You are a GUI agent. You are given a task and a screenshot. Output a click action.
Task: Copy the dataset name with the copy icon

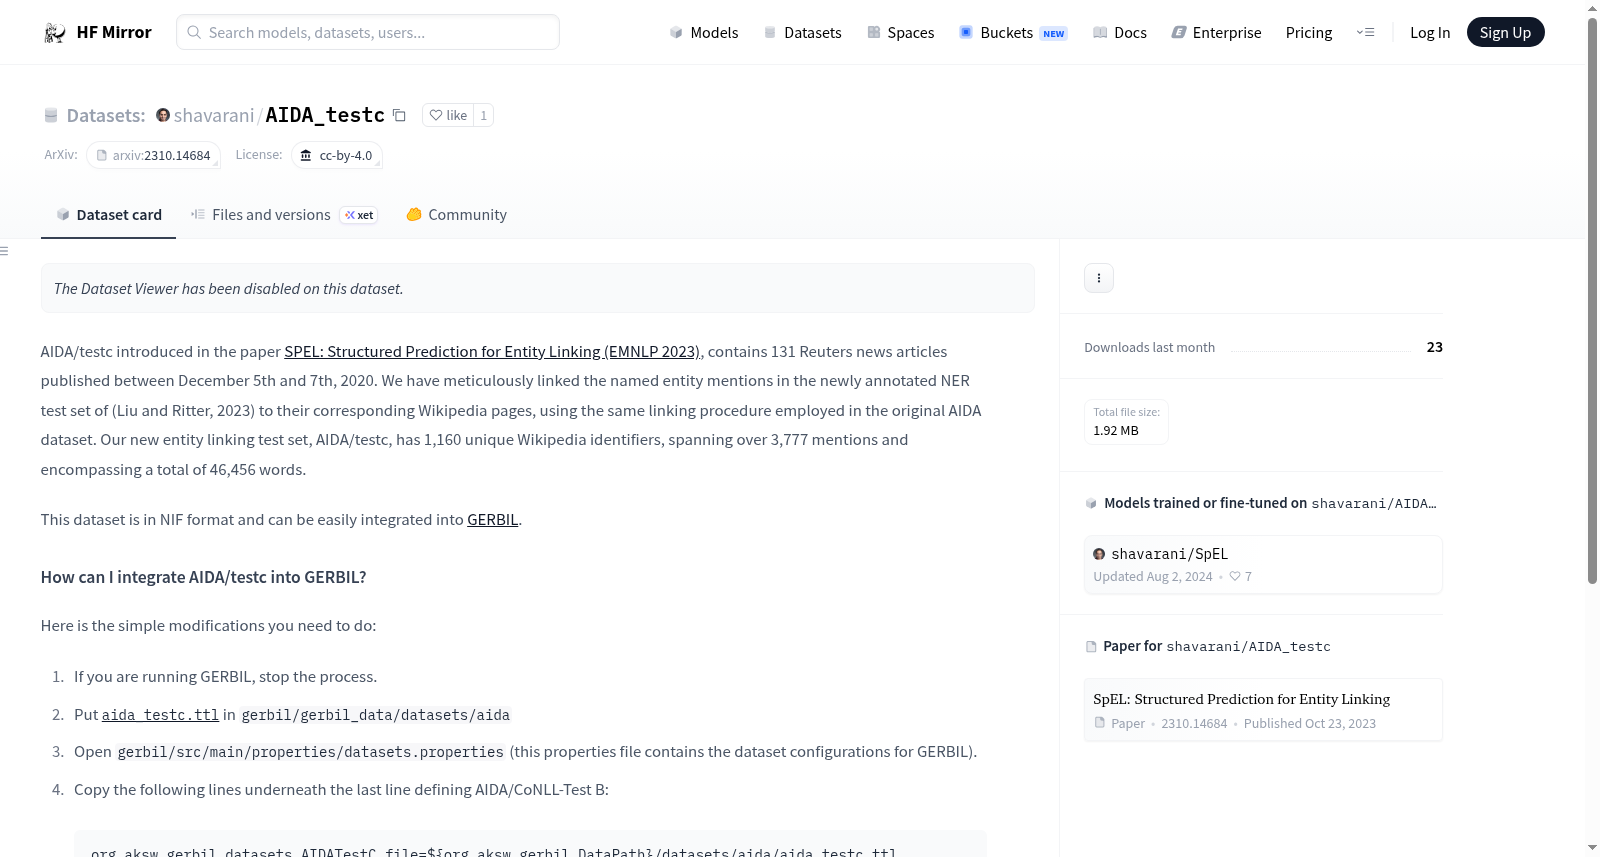click(399, 115)
